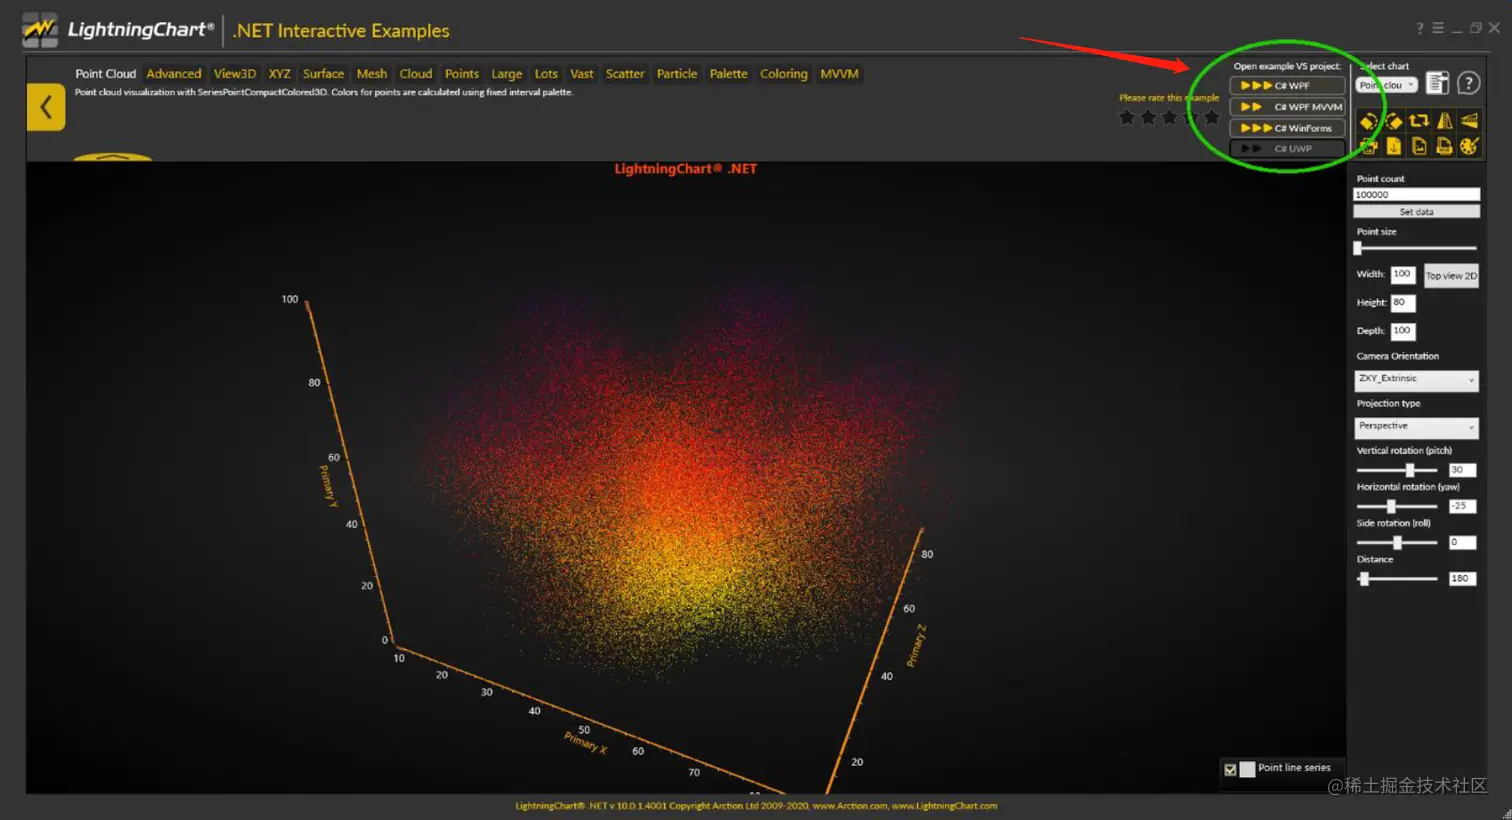Open the Particle tab

pyautogui.click(x=677, y=74)
